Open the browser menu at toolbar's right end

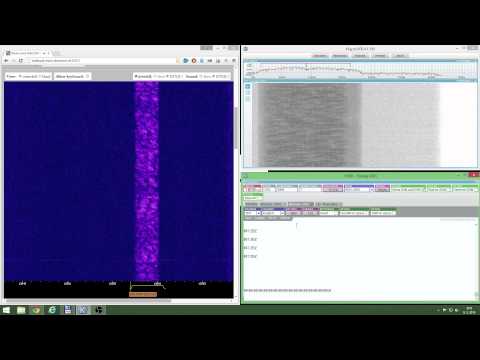234,61
